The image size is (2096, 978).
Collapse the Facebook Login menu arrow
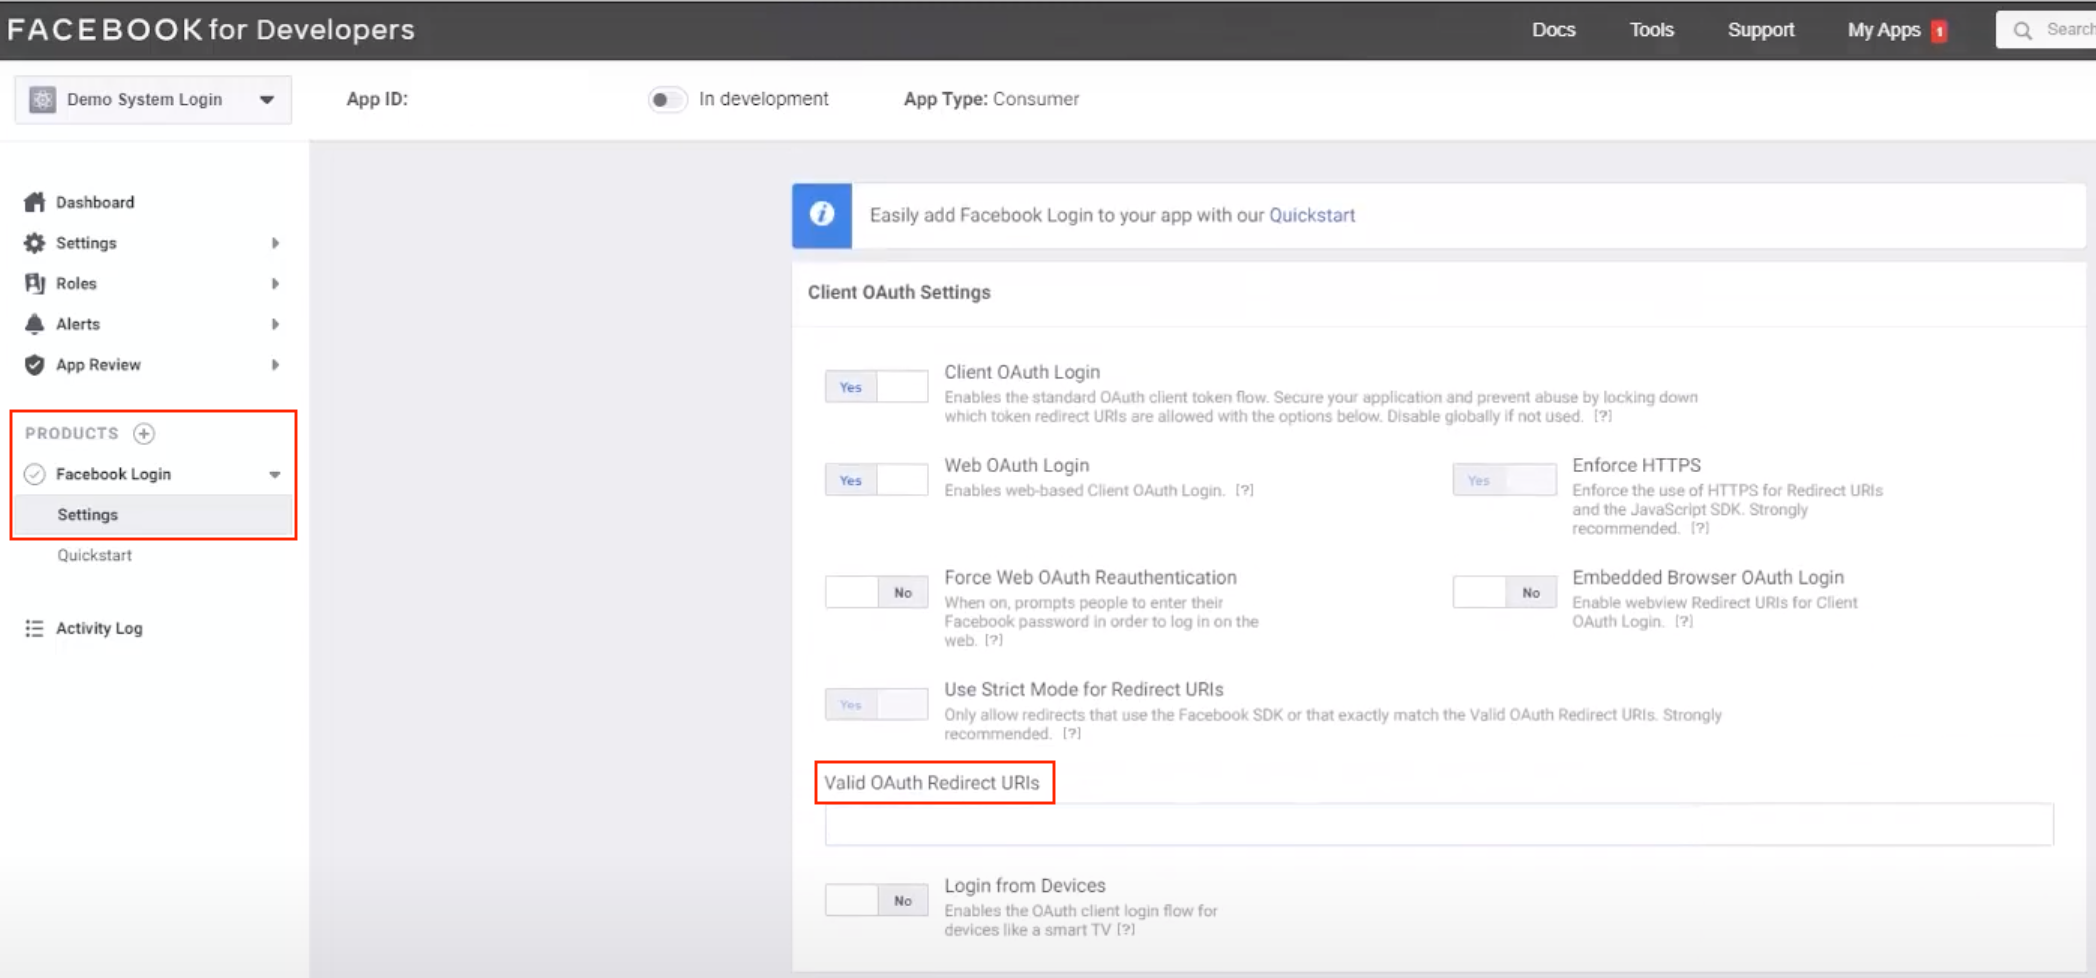tap(274, 474)
